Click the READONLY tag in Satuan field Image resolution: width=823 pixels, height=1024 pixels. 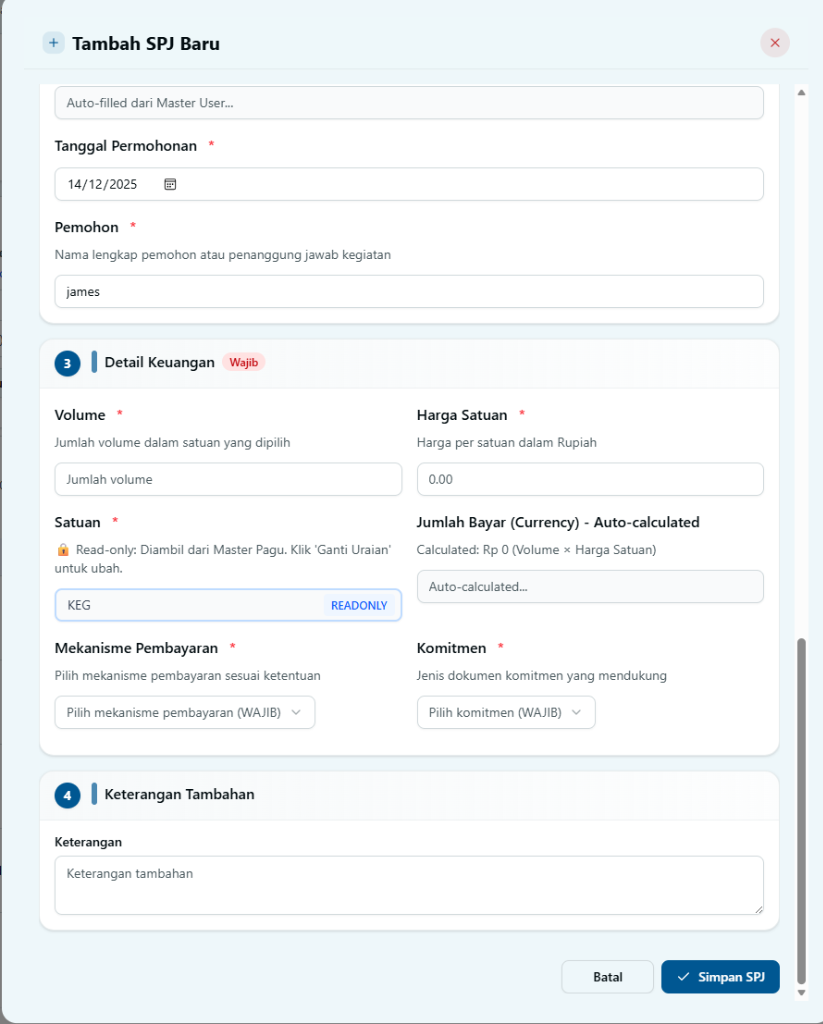coord(358,605)
